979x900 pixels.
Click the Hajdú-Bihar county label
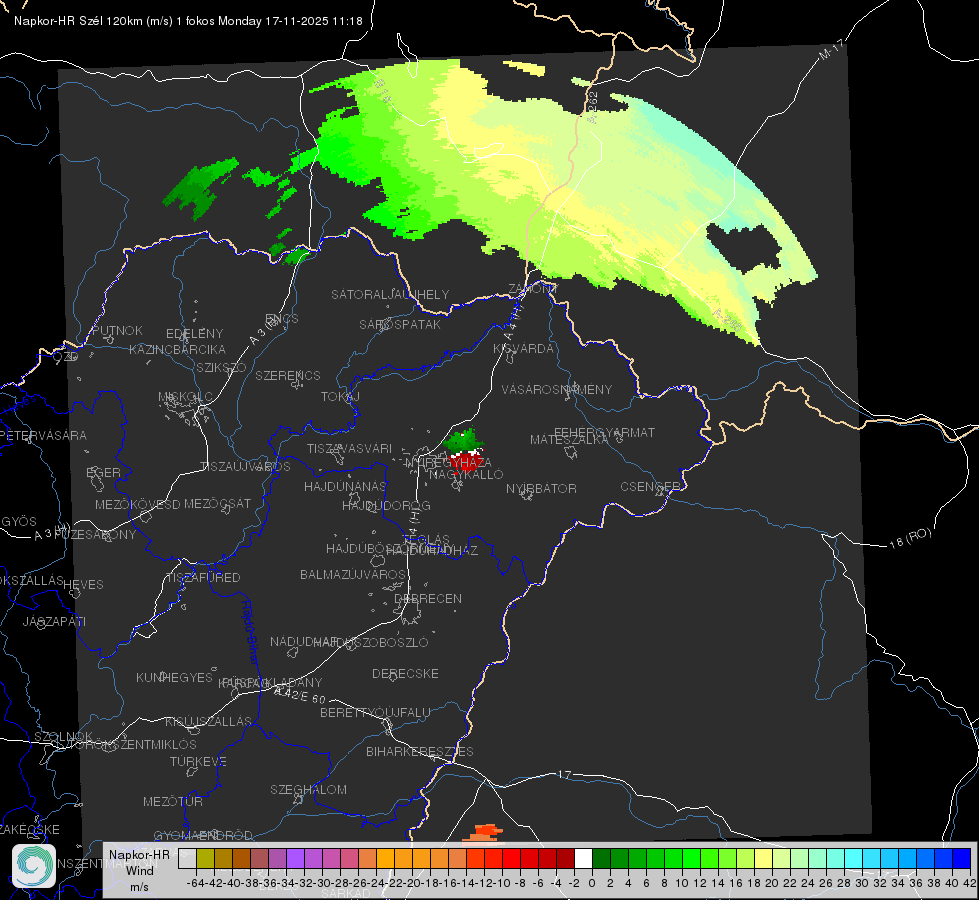coord(249,632)
